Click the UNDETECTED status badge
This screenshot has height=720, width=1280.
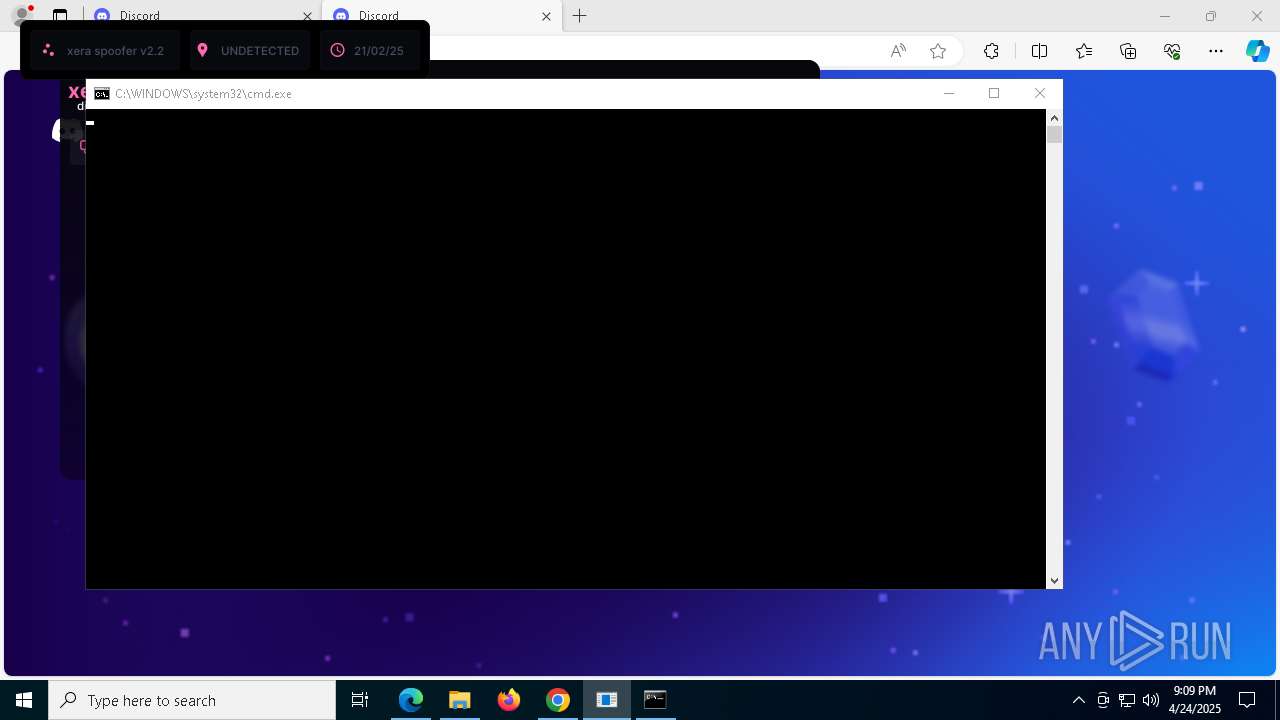[250, 50]
